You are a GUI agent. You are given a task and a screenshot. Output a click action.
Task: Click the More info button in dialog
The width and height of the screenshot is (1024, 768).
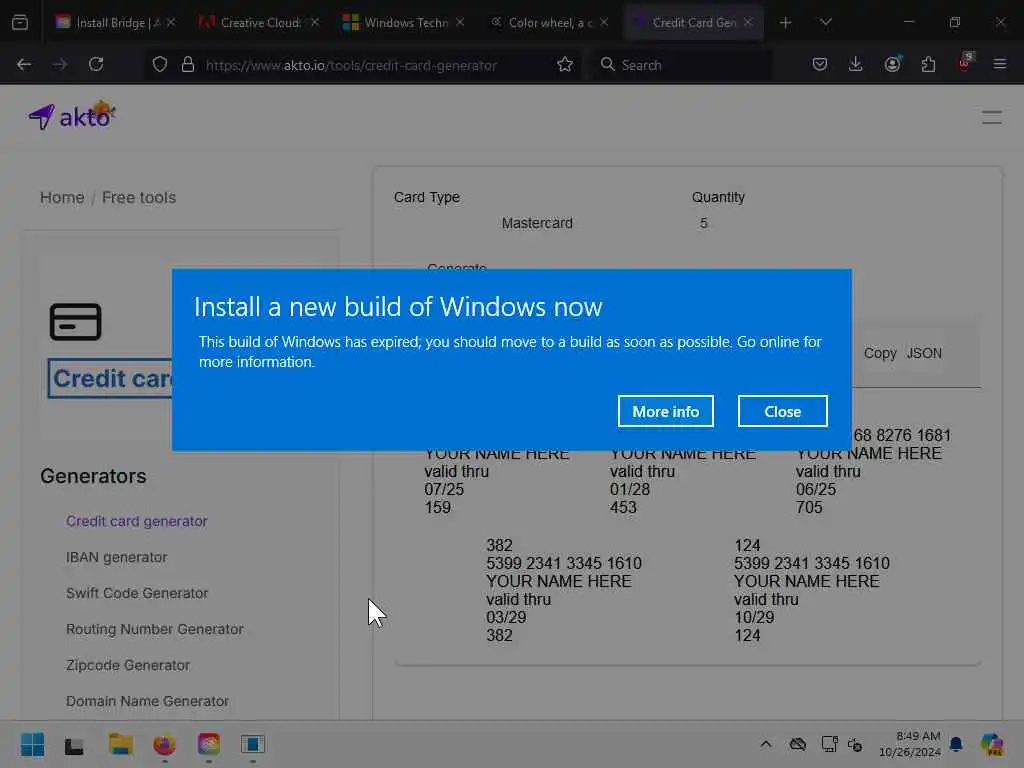point(665,411)
